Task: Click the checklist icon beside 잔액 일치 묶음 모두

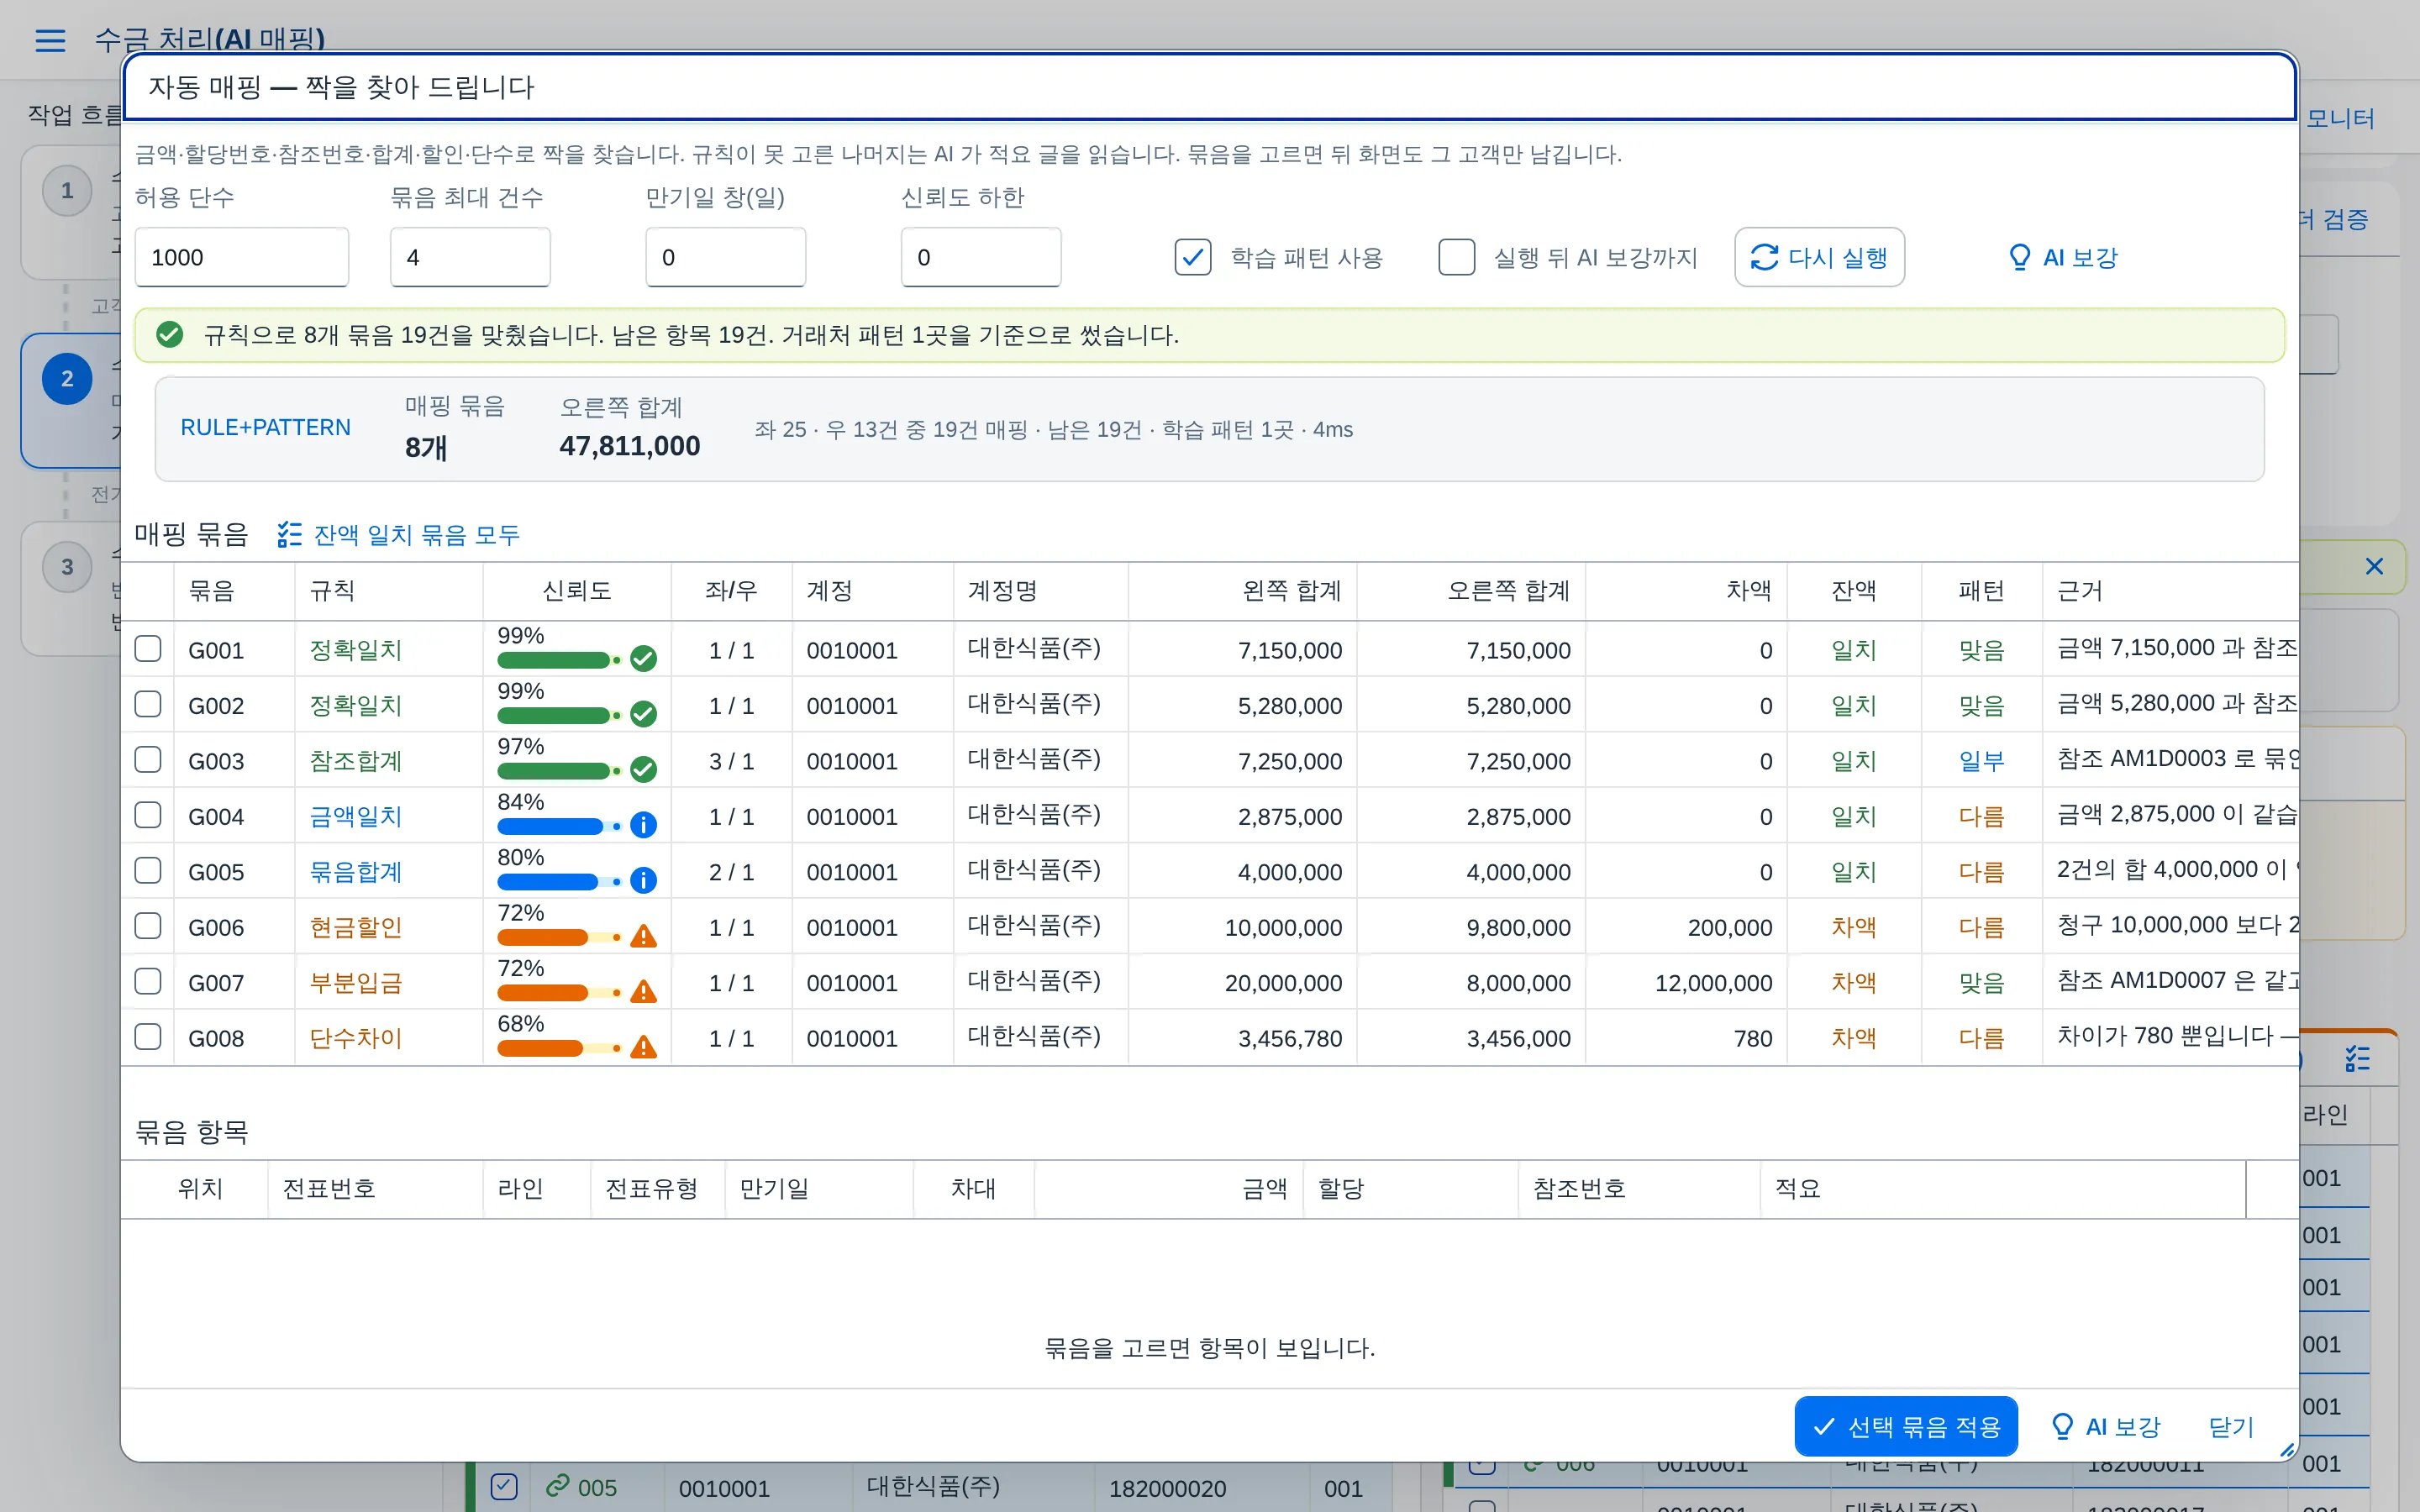Action: point(289,534)
